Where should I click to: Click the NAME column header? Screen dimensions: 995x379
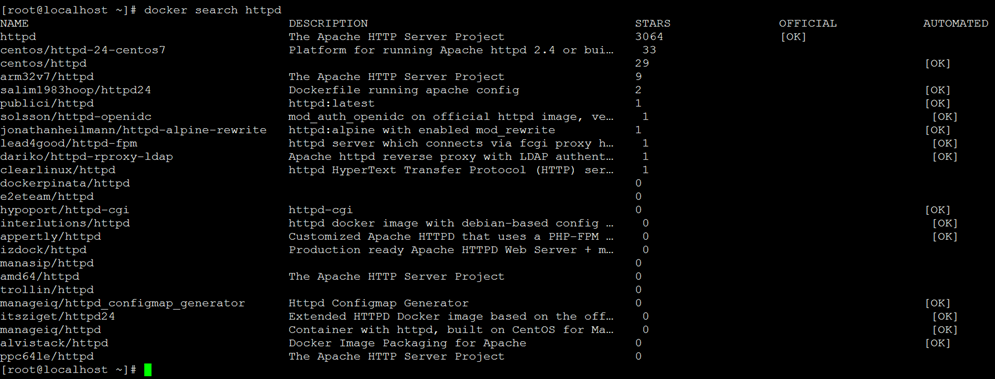15,23
